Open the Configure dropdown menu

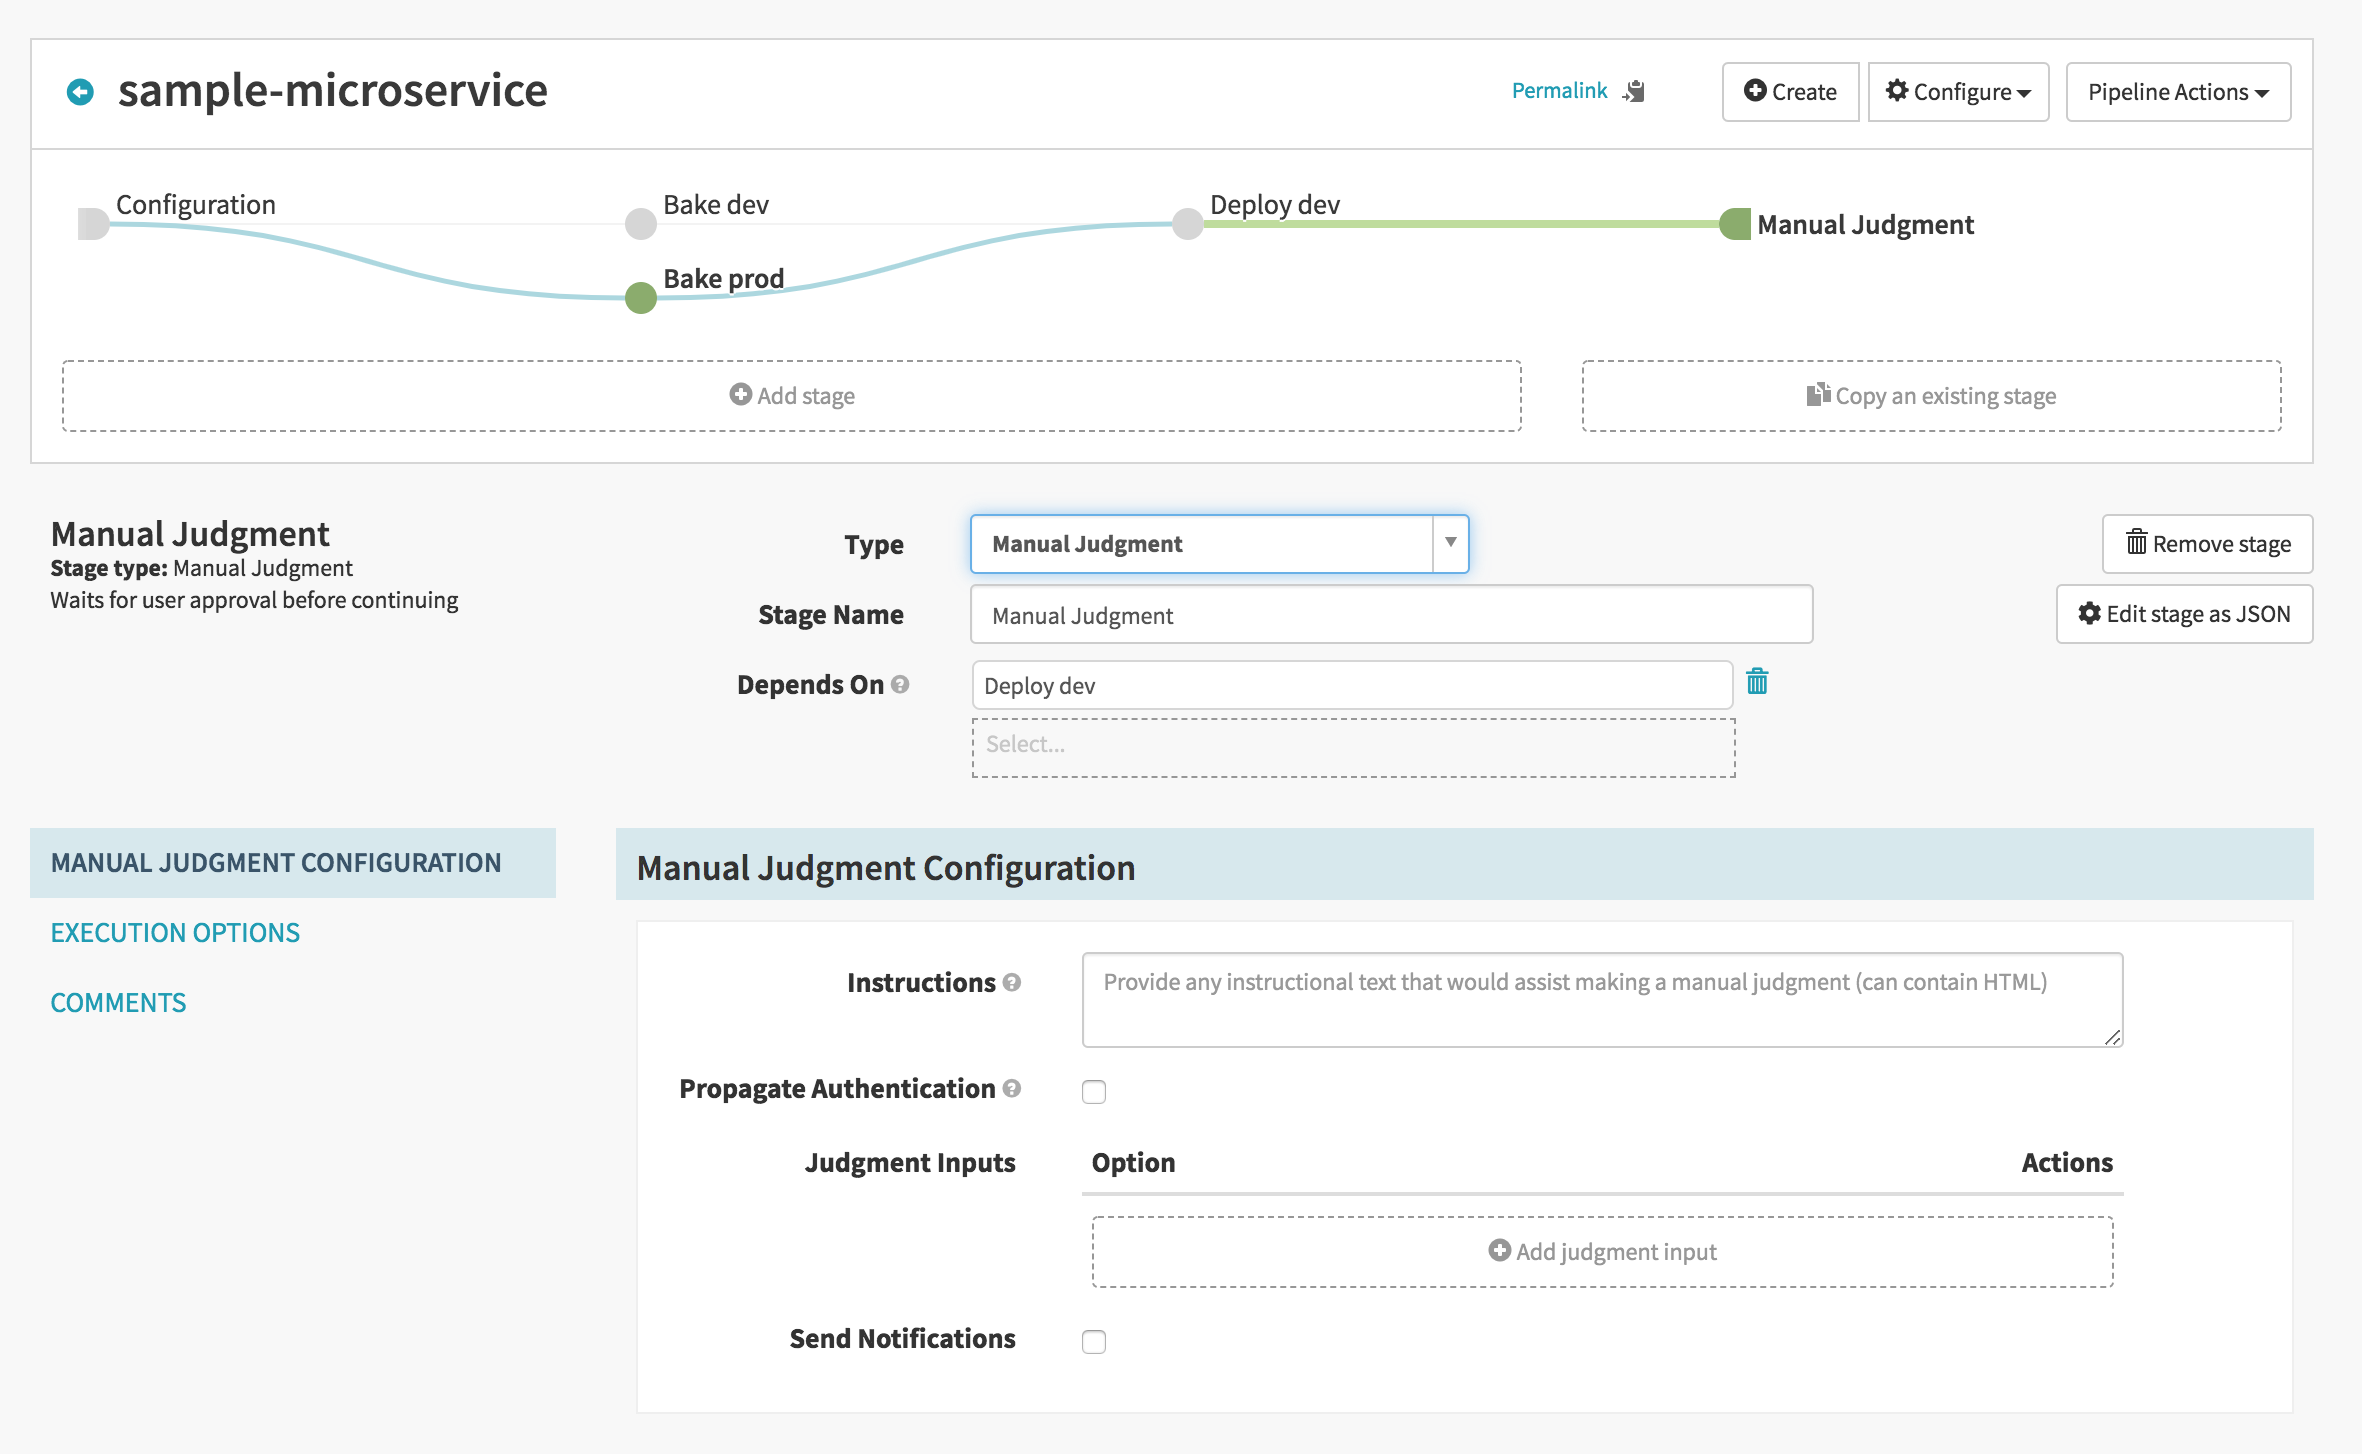(1958, 92)
